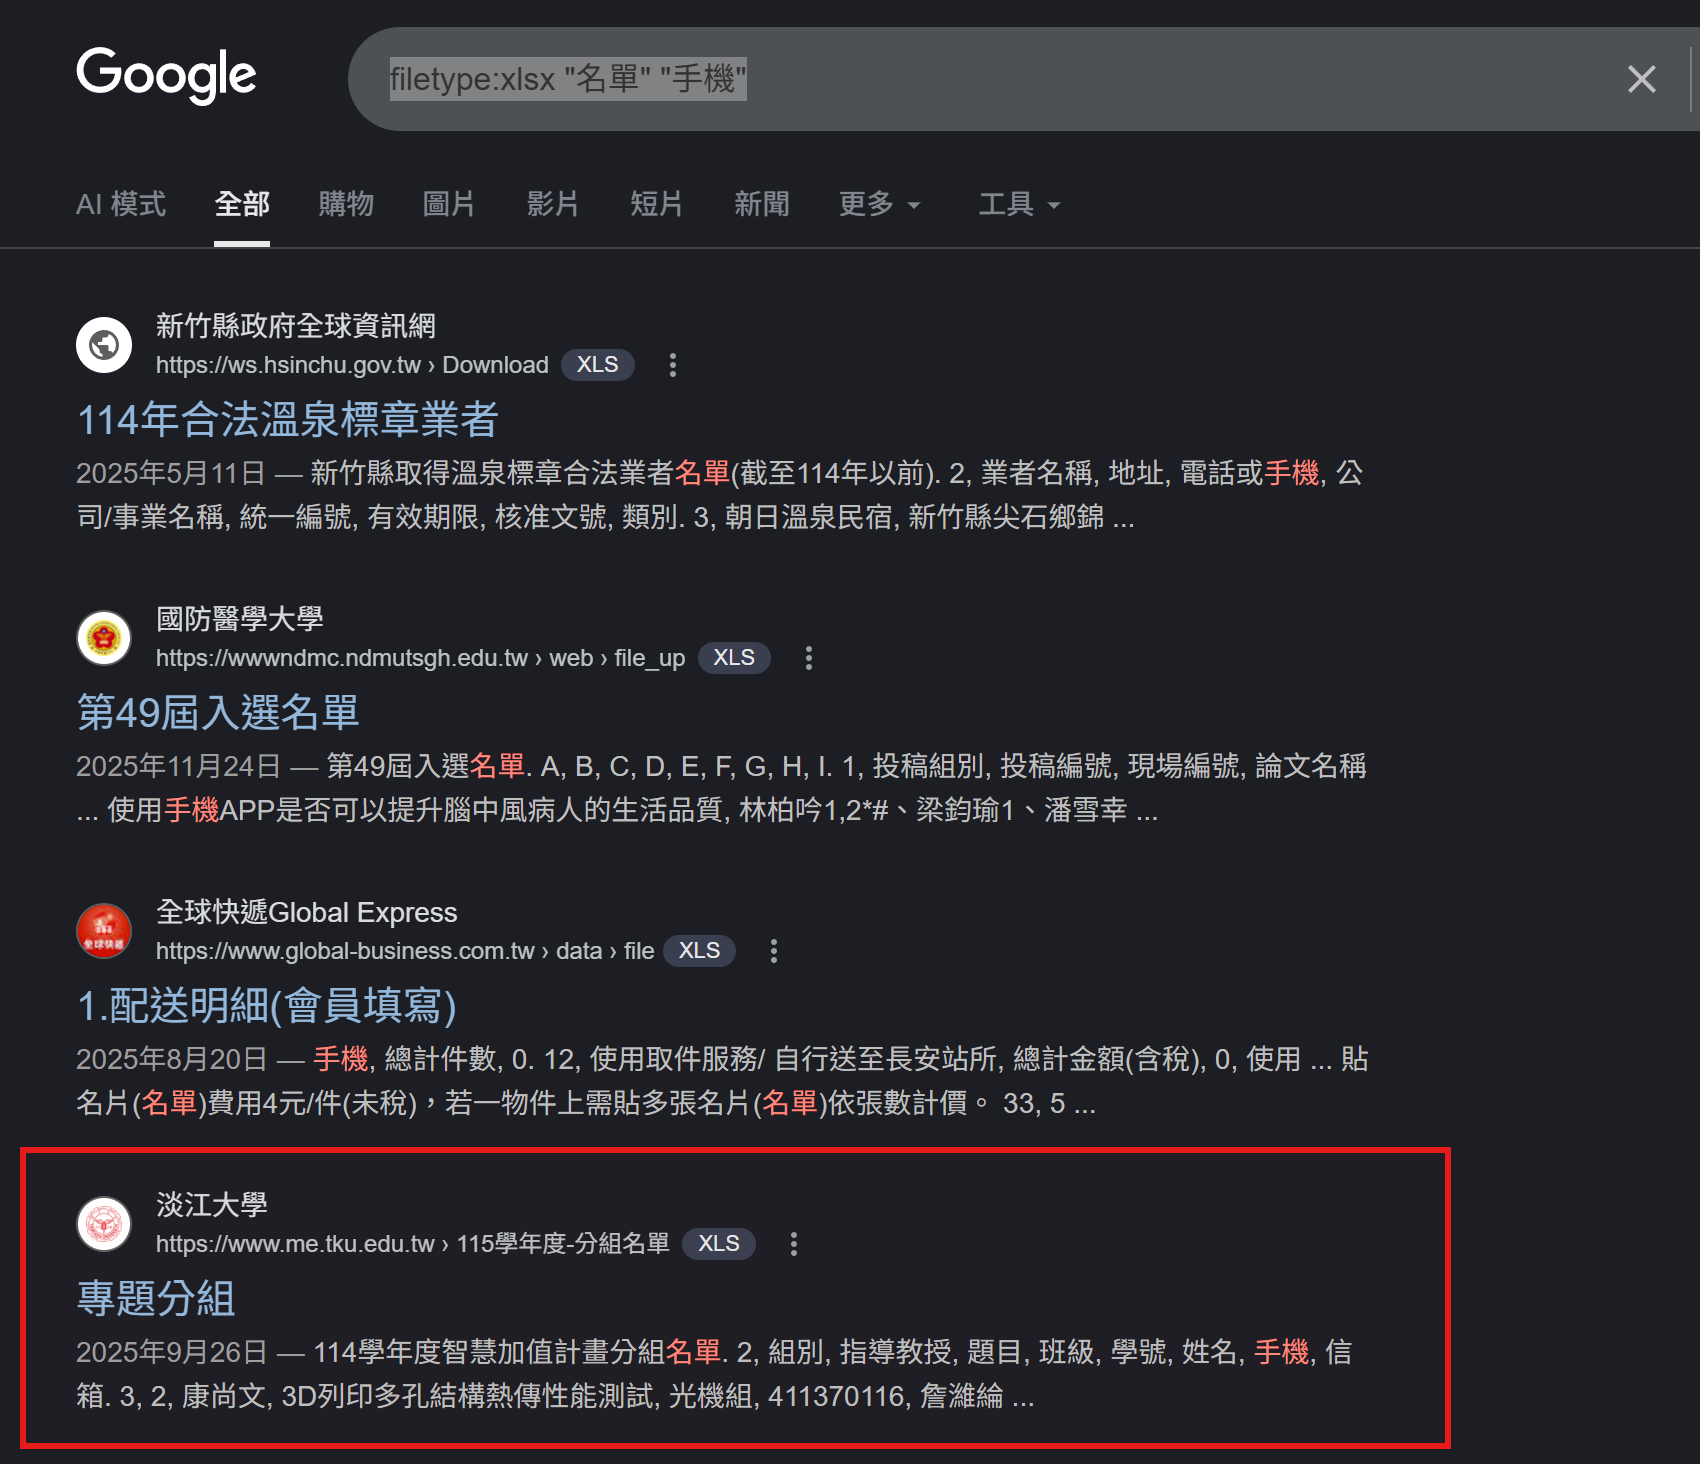Click the XLS badge on the global-business.com.tw result
1700x1464 pixels.
(x=700, y=951)
